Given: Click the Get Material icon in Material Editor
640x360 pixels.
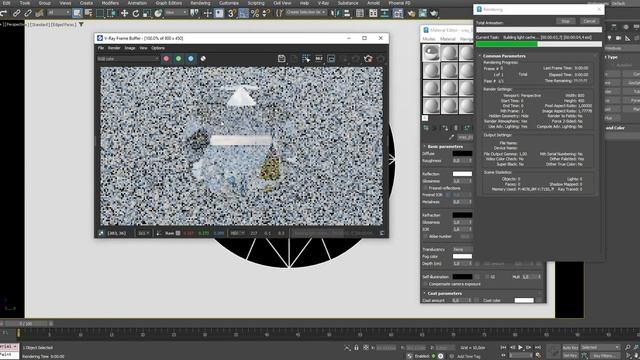Looking at the screenshot, I should point(426,128).
